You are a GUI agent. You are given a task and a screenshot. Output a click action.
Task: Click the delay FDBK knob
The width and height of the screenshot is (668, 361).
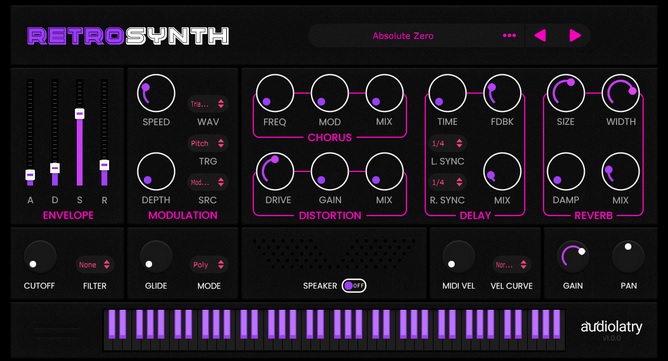502,93
